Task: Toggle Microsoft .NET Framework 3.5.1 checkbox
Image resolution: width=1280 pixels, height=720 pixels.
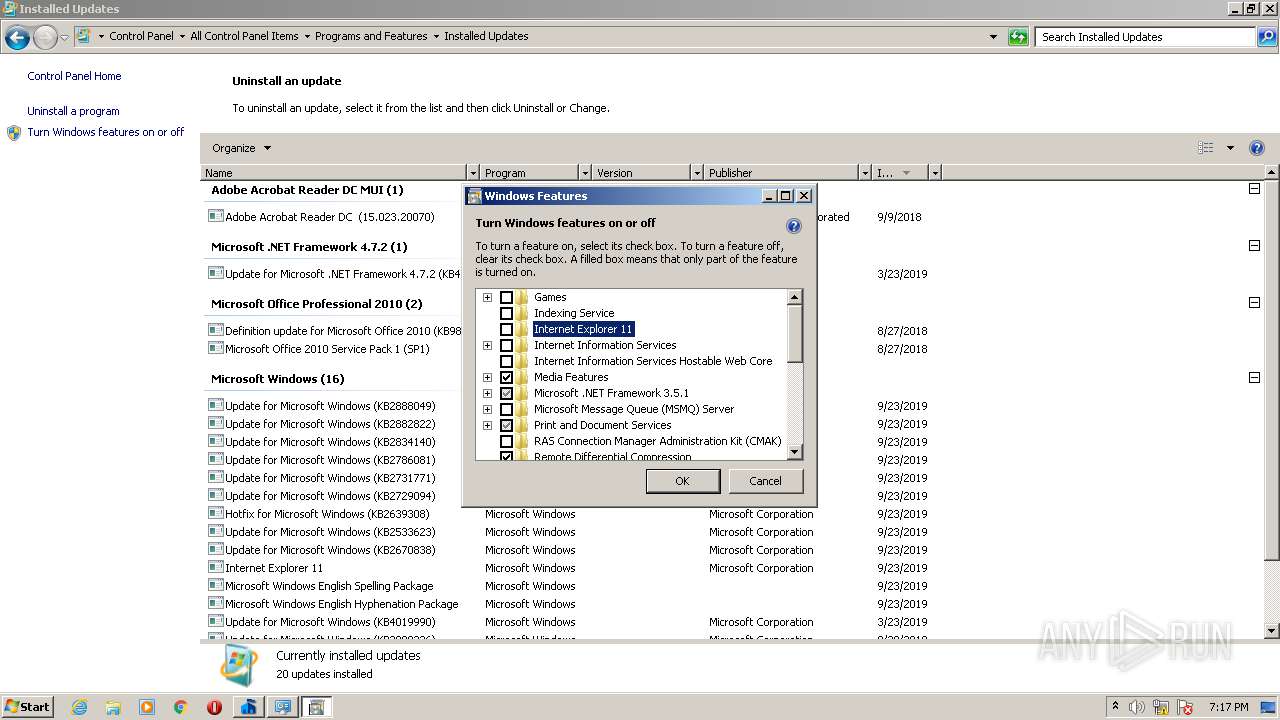Action: 506,393
